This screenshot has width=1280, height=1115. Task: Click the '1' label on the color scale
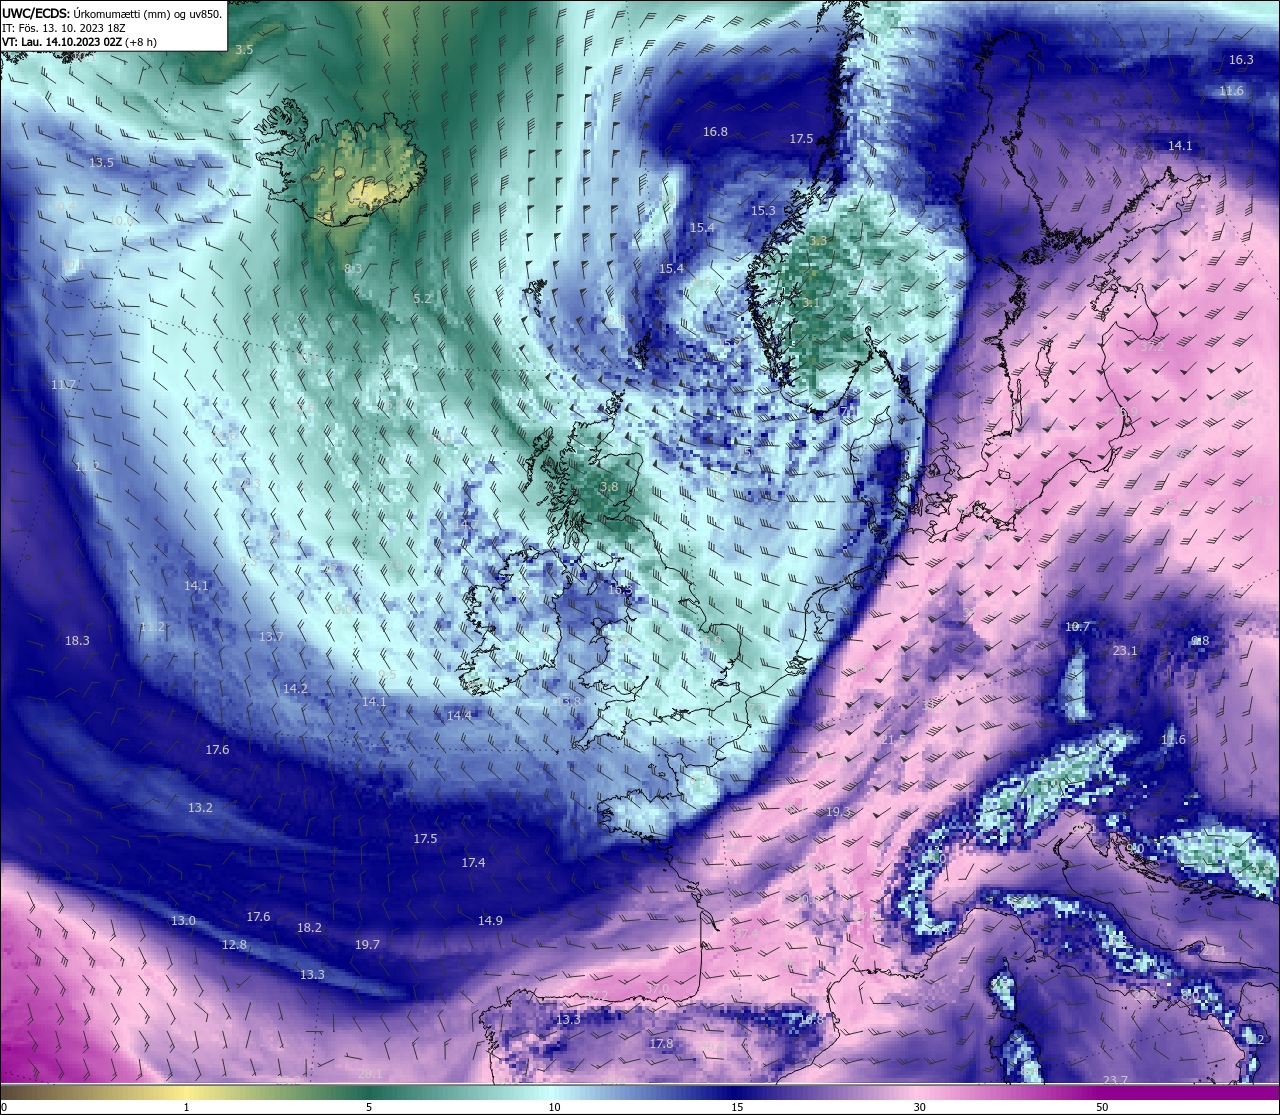coord(186,1107)
